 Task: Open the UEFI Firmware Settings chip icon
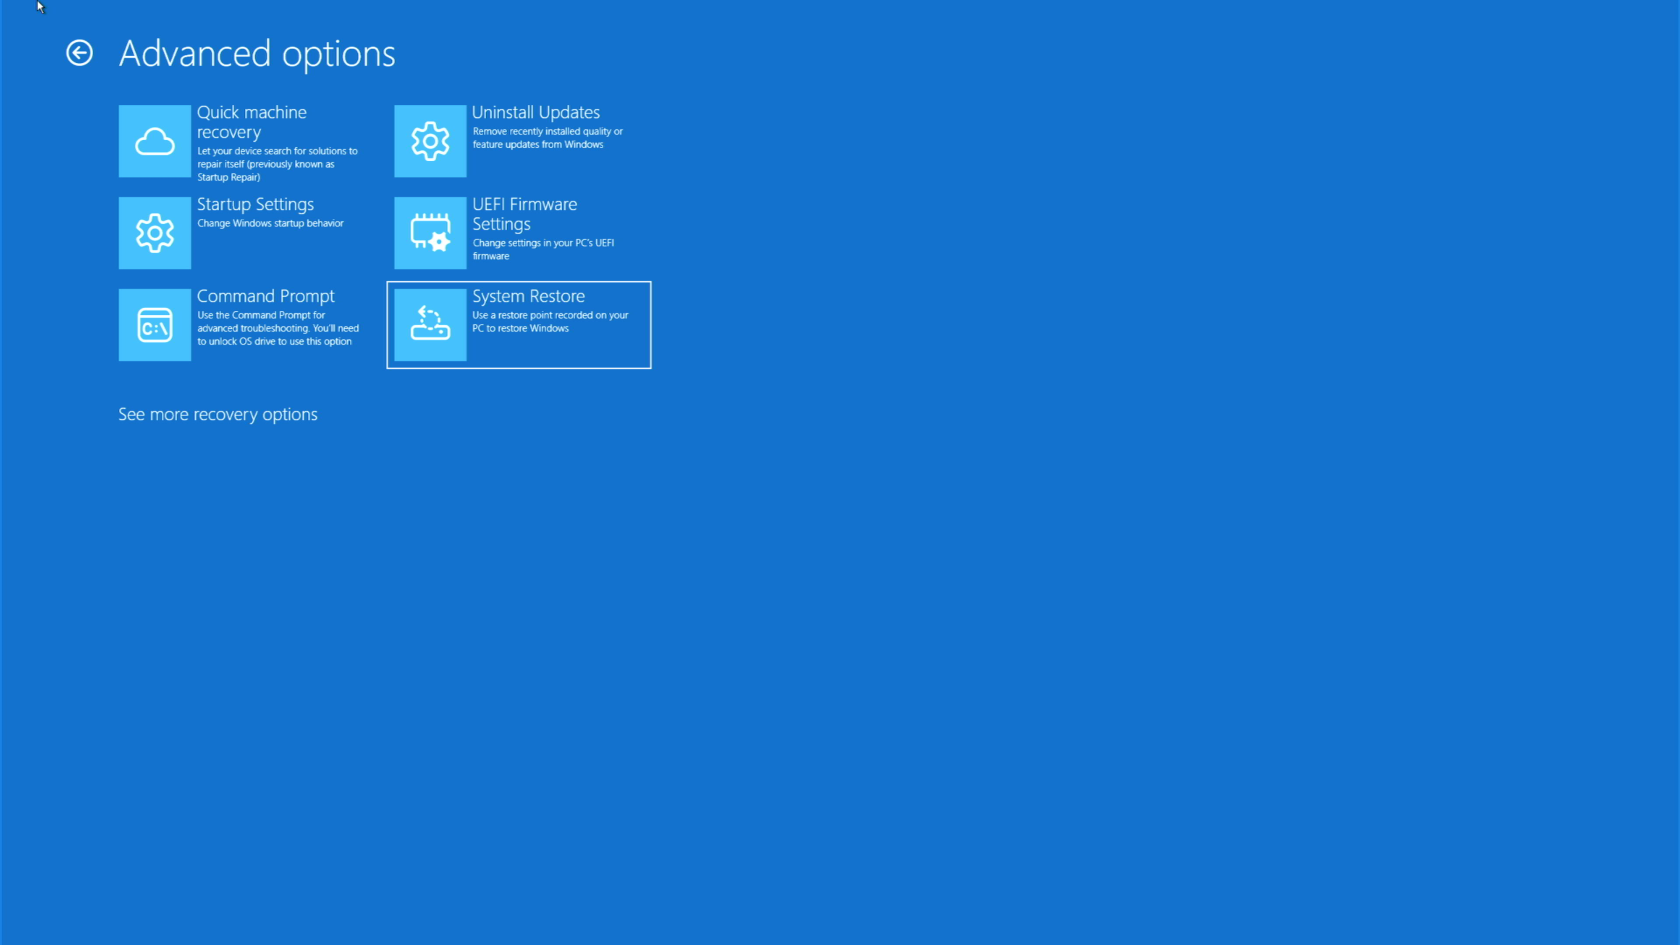[430, 233]
